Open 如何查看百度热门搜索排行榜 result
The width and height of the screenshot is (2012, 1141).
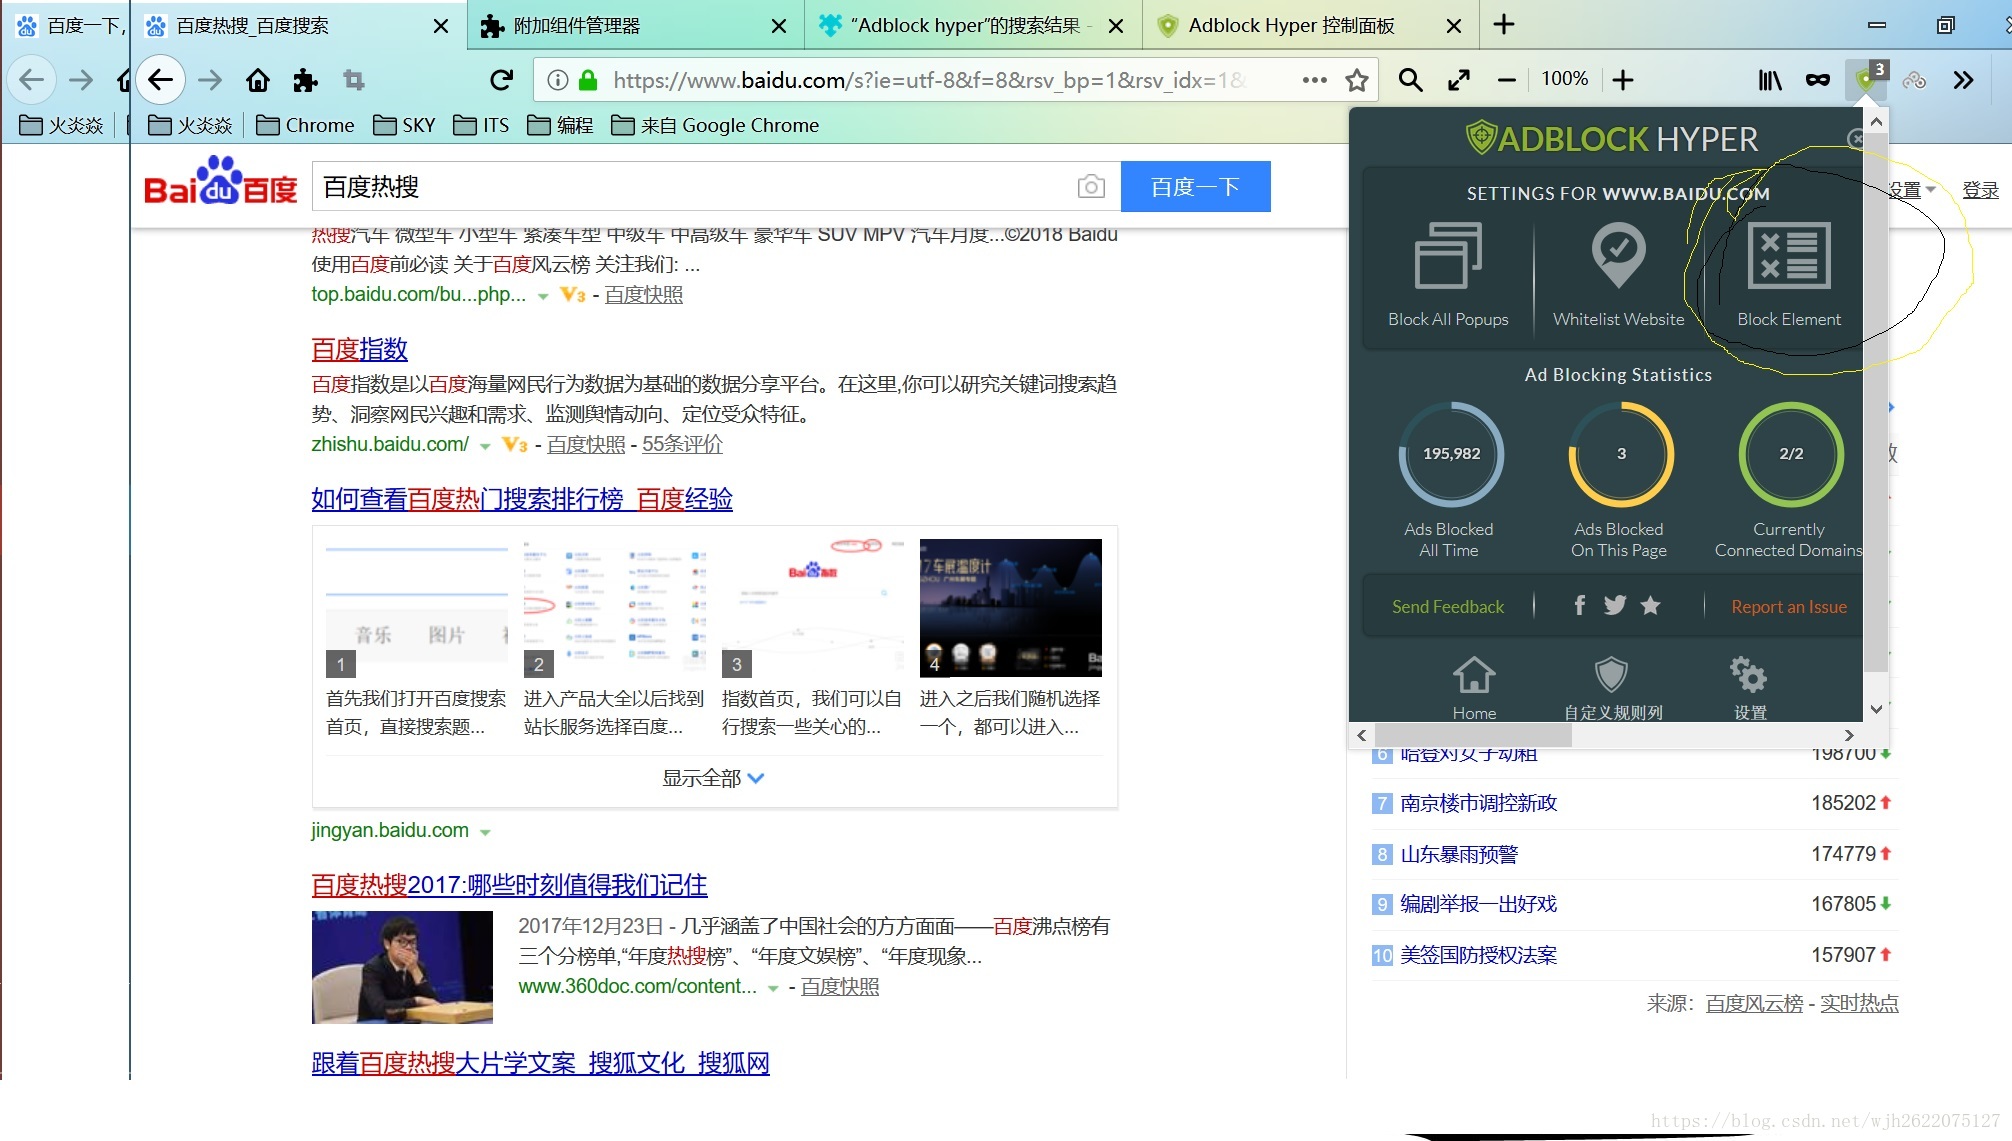click(521, 499)
